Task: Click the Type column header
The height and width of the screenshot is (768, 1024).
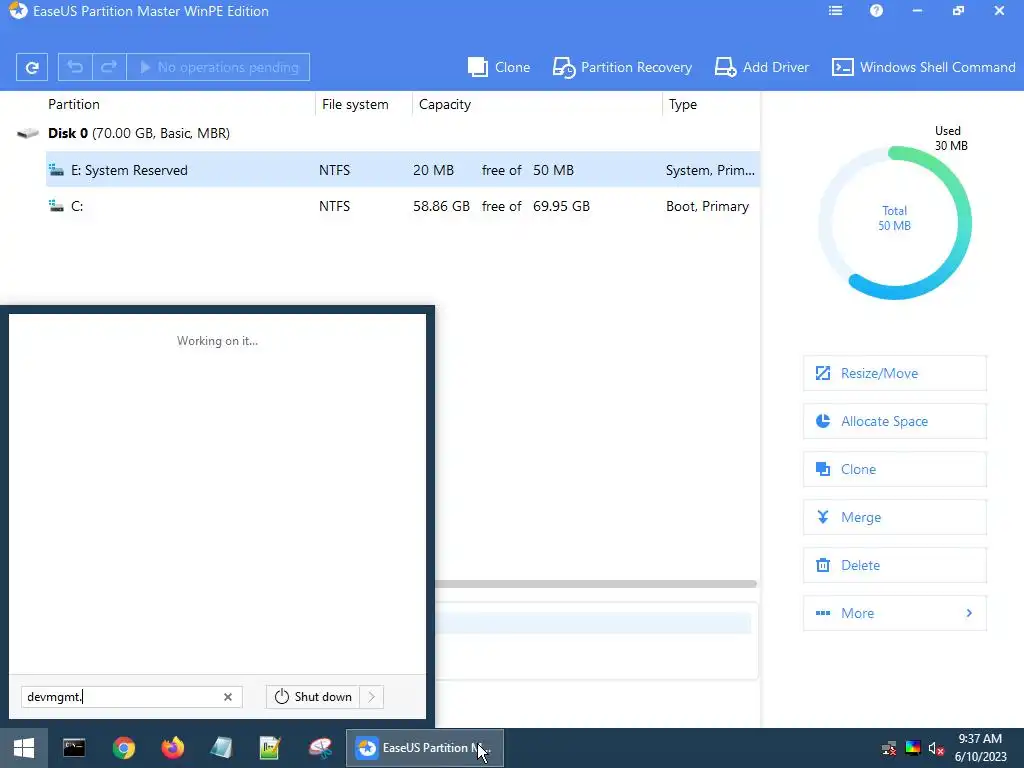Action: [682, 104]
